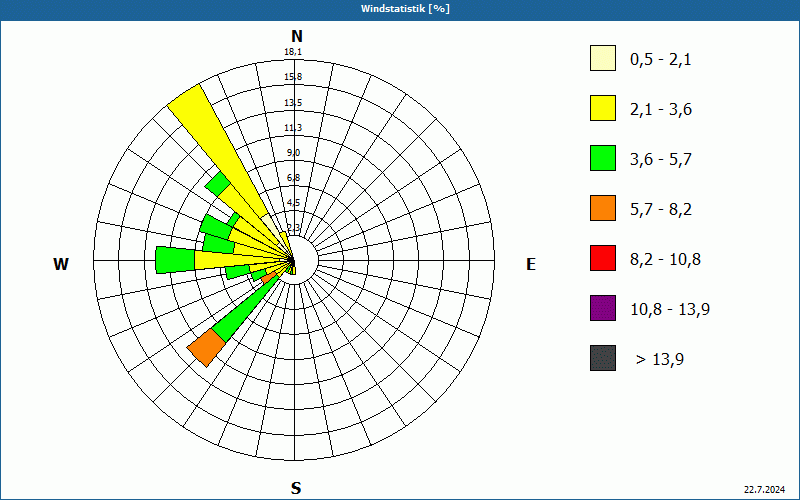Click the date 22.7.2024
The width and height of the screenshot is (800, 500).
(764, 489)
